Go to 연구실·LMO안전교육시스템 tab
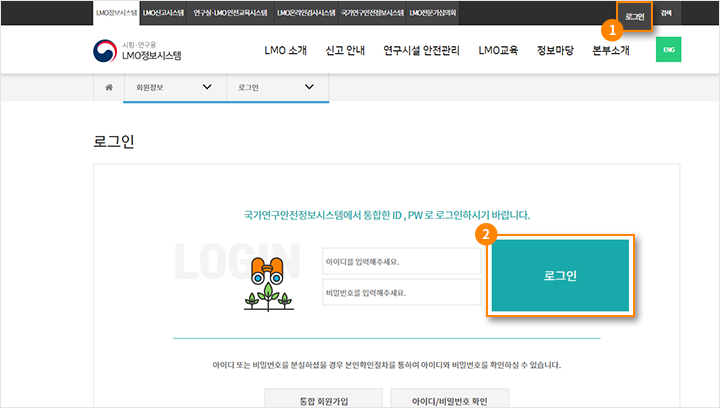Image resolution: width=720 pixels, height=408 pixels. pyautogui.click(x=231, y=13)
